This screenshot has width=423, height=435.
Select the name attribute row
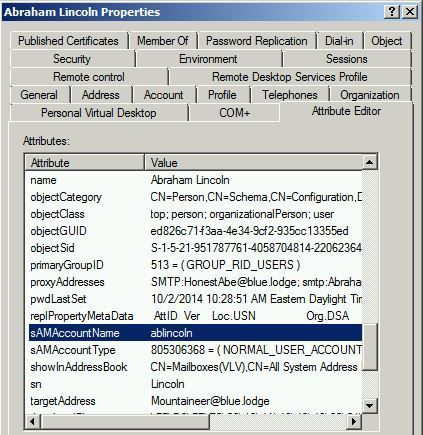click(x=195, y=180)
